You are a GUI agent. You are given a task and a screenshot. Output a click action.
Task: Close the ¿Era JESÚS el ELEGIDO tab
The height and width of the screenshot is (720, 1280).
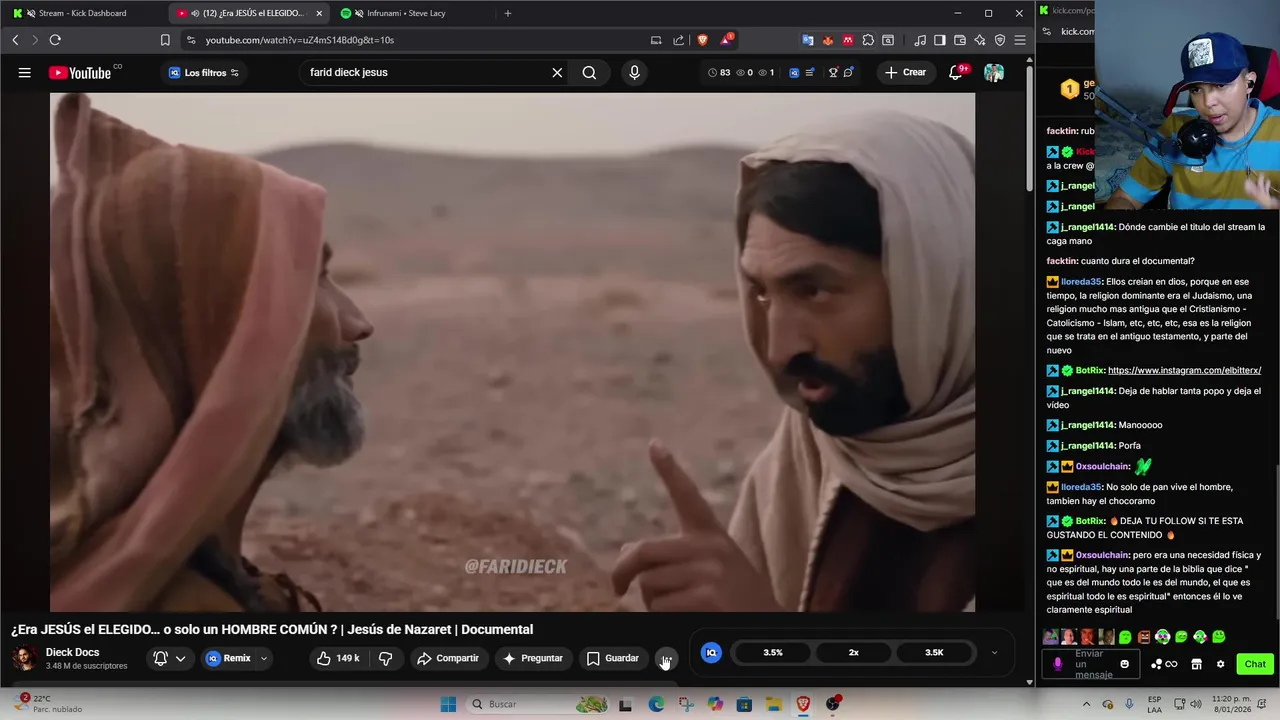(x=319, y=13)
